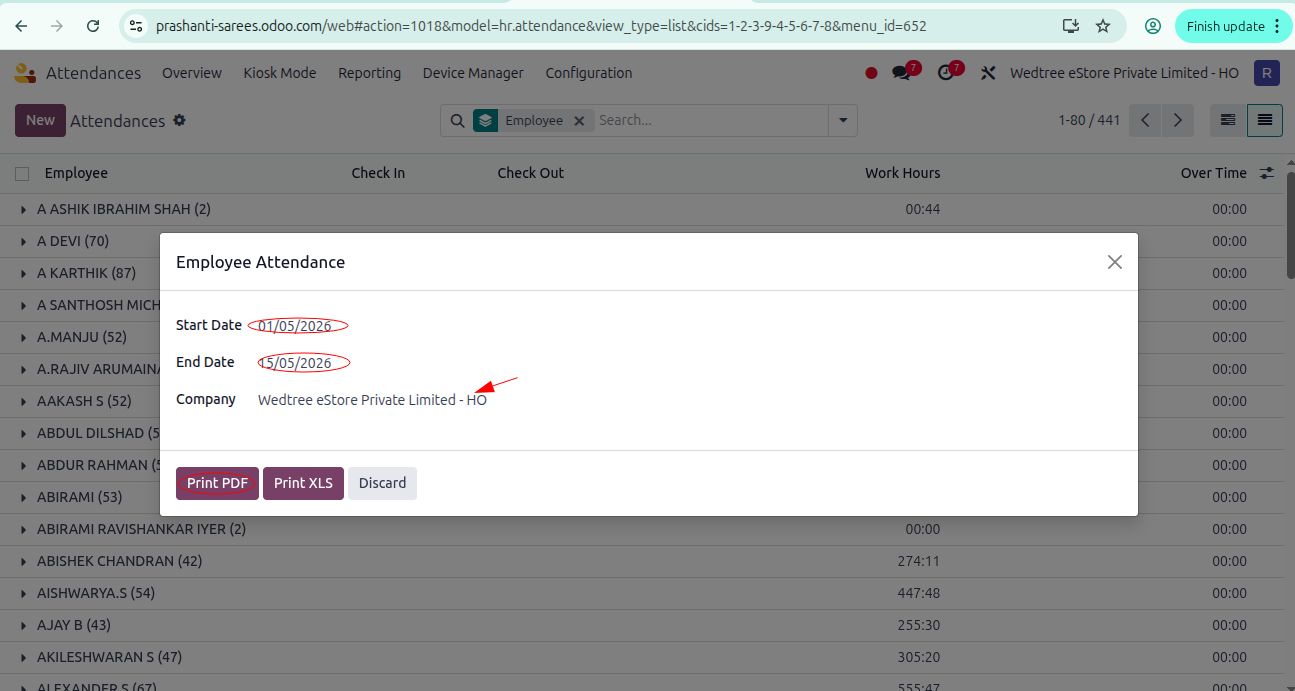Click the search magnifier icon

(457, 120)
